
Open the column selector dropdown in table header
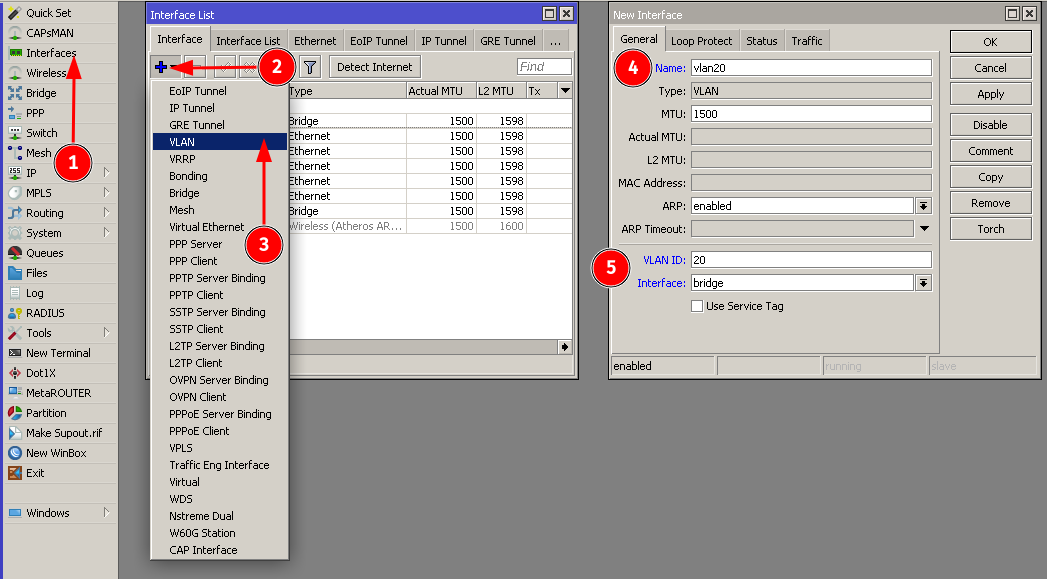[565, 90]
